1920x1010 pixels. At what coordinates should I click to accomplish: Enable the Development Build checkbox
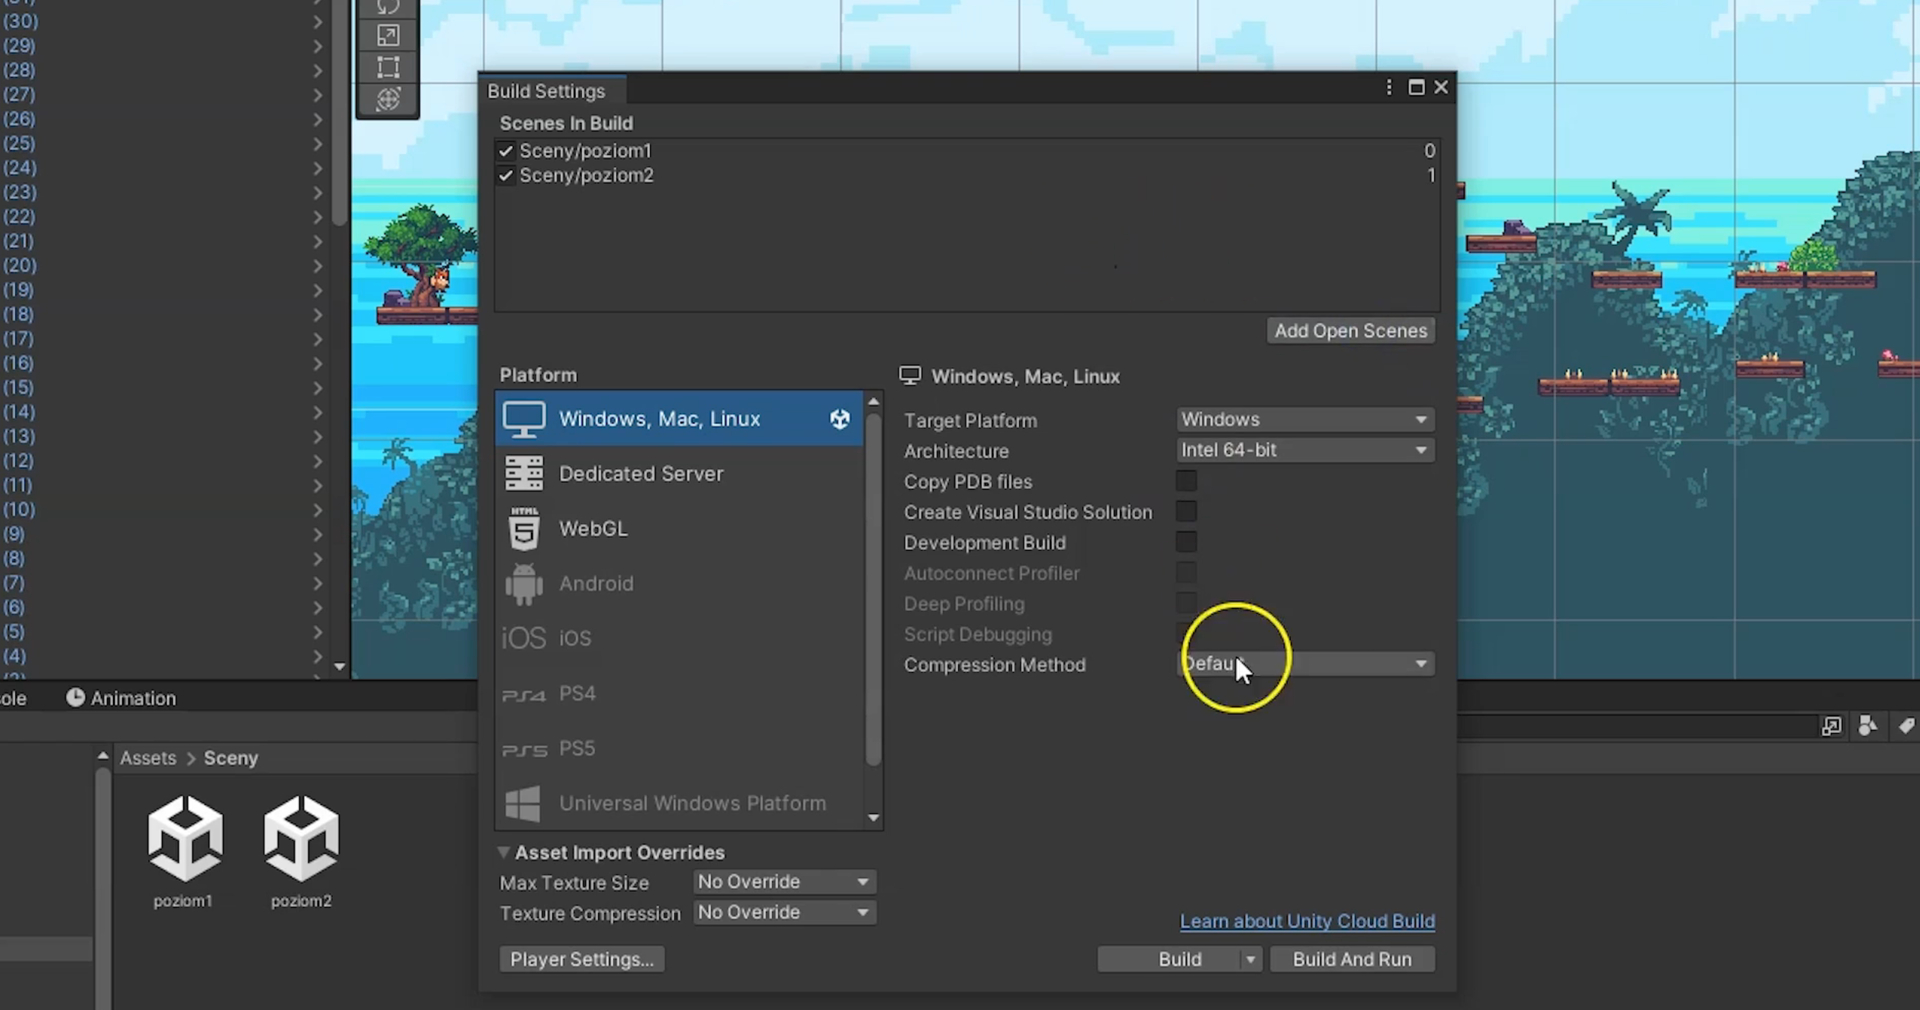click(1186, 542)
